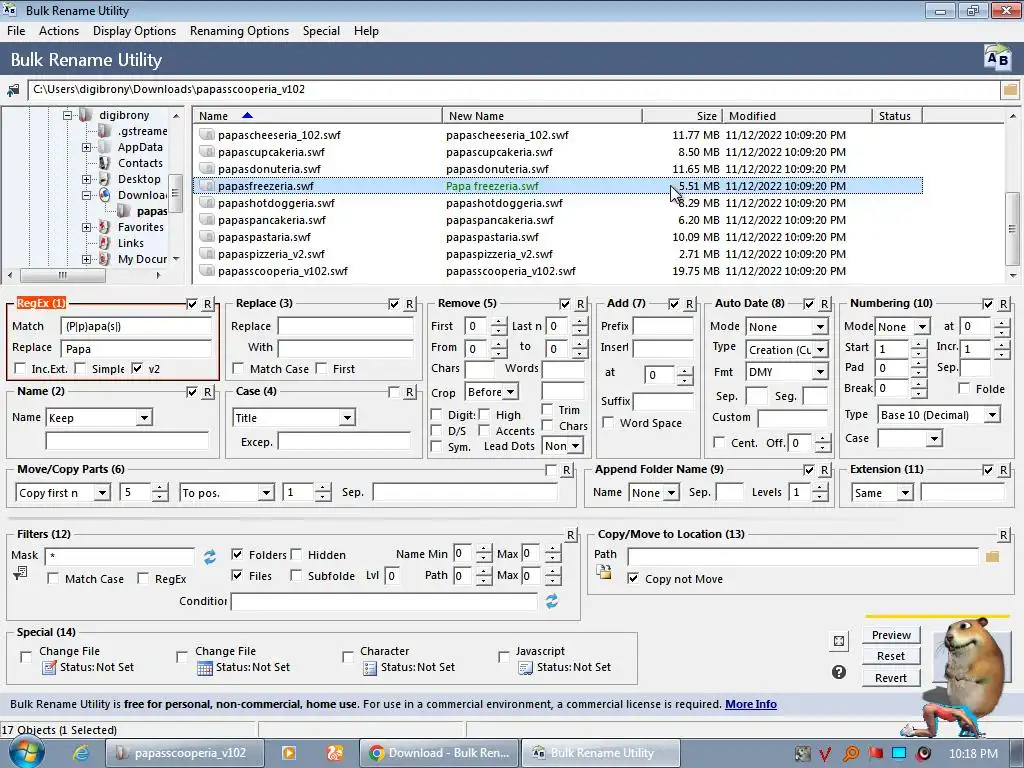Open the Special menu

(321, 31)
